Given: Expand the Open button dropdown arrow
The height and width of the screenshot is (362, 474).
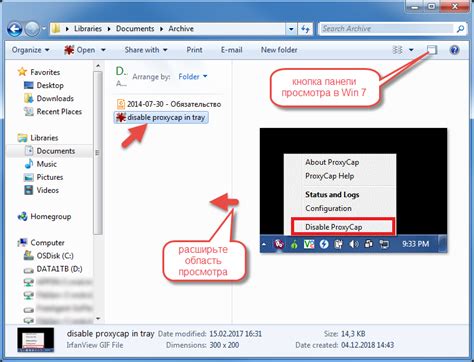Looking at the screenshot, I should (x=103, y=50).
